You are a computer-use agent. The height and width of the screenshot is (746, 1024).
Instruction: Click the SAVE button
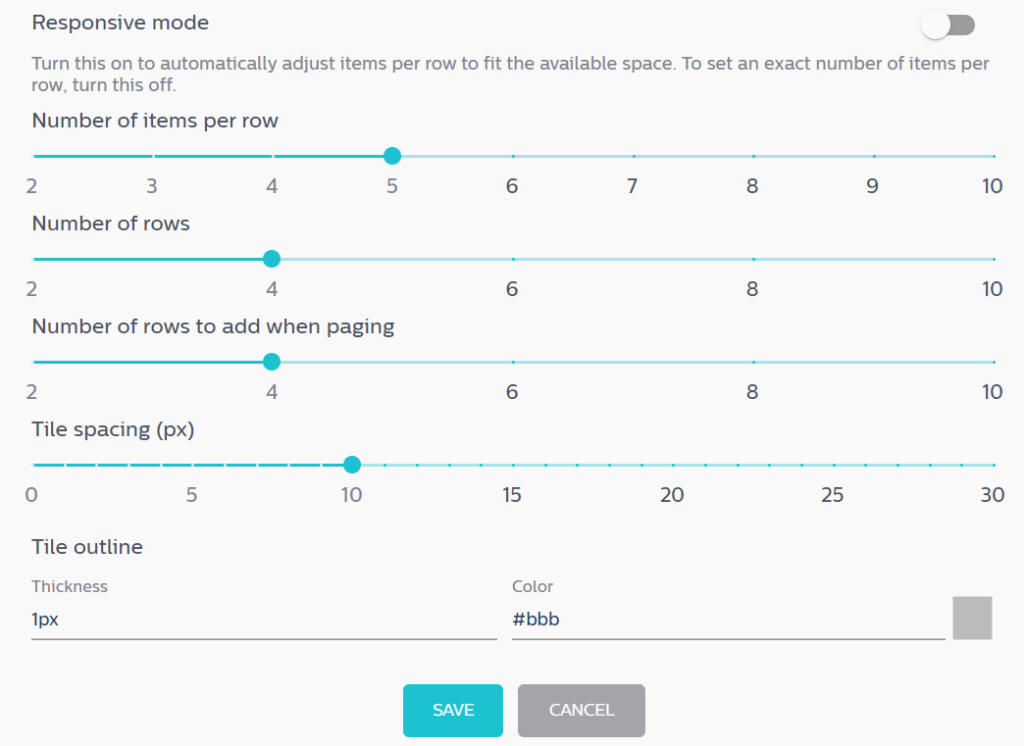(x=453, y=711)
